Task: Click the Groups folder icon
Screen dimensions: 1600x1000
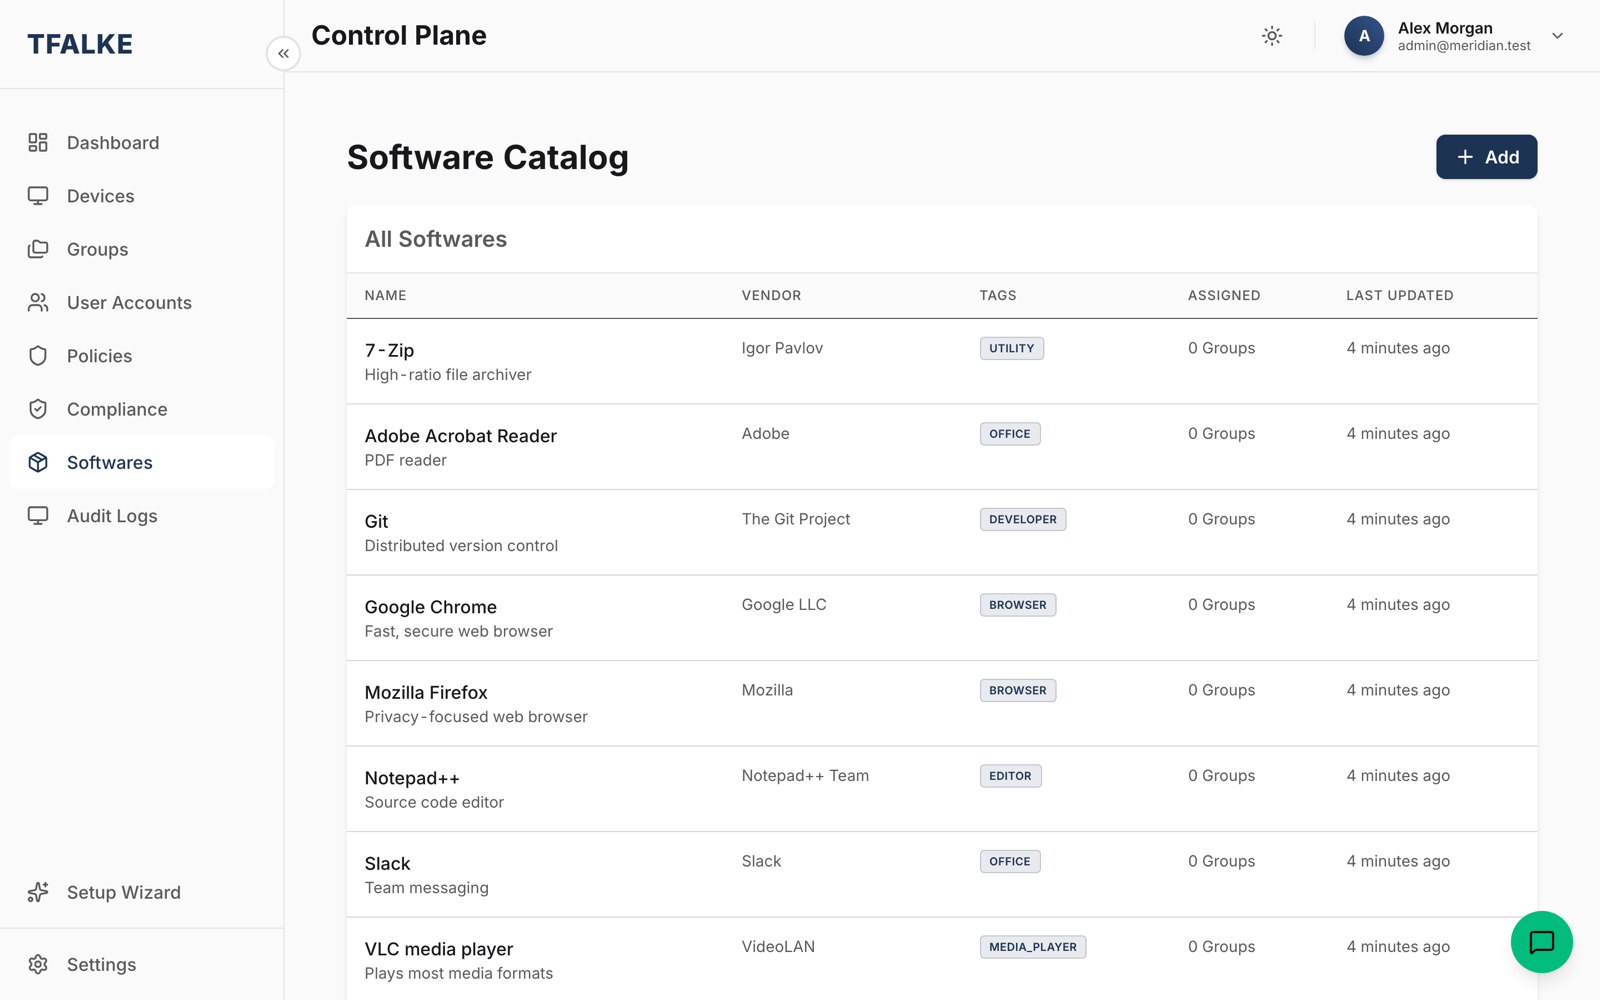Action: (x=38, y=249)
